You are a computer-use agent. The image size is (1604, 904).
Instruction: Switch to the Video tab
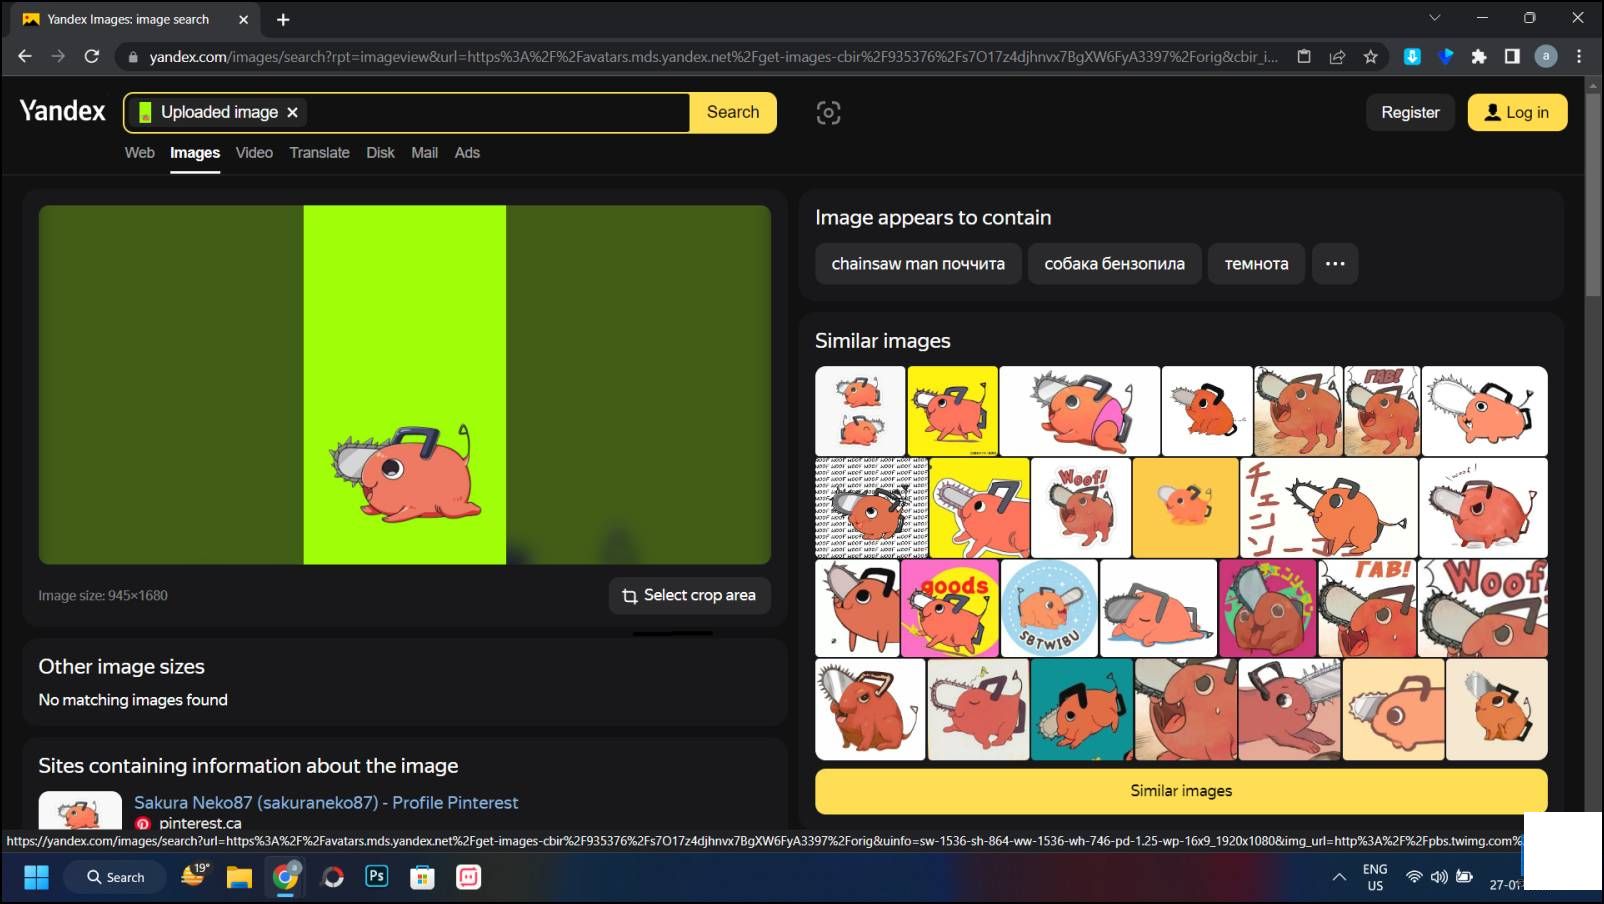coord(254,152)
